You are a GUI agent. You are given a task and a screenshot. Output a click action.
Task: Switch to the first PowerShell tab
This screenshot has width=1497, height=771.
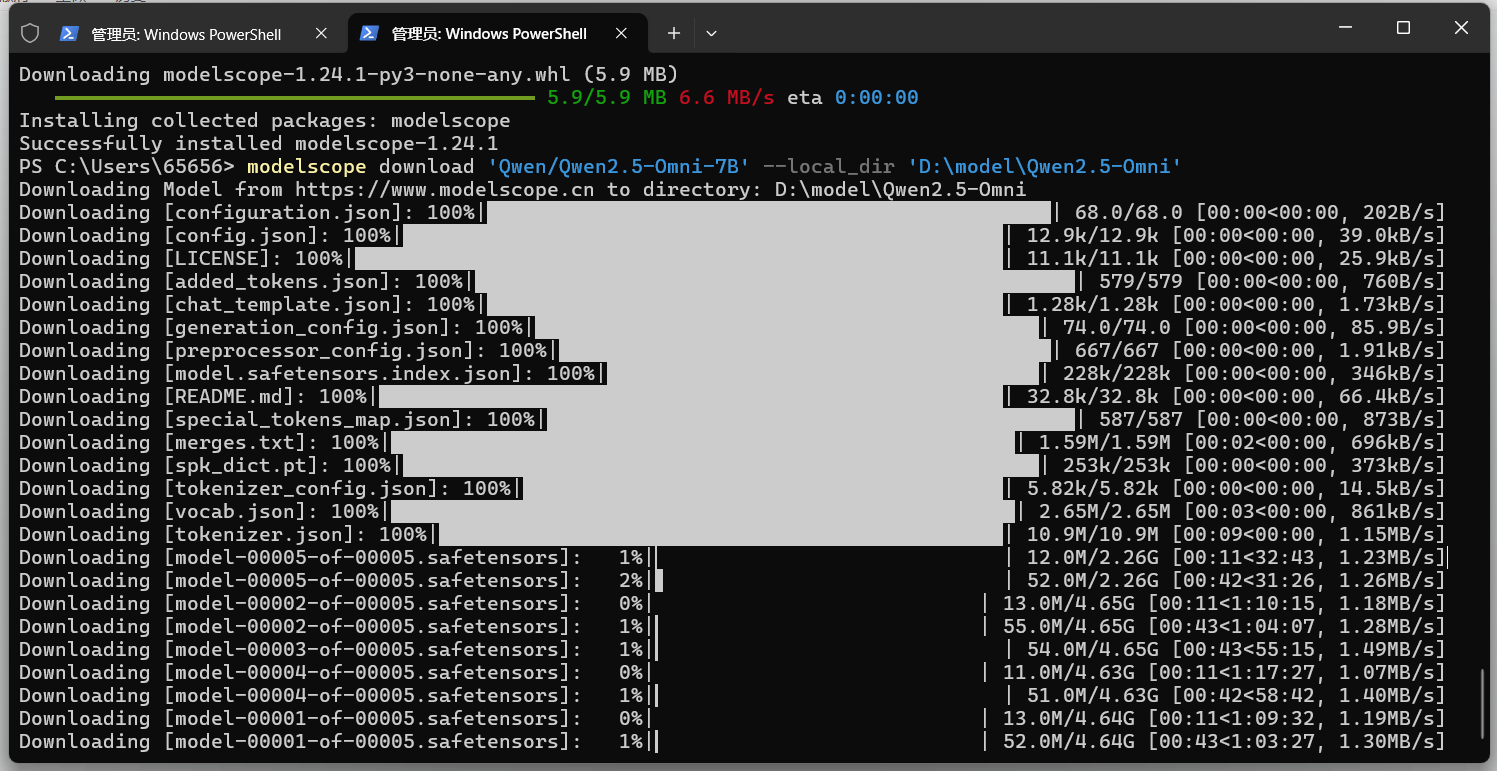[x=195, y=33]
